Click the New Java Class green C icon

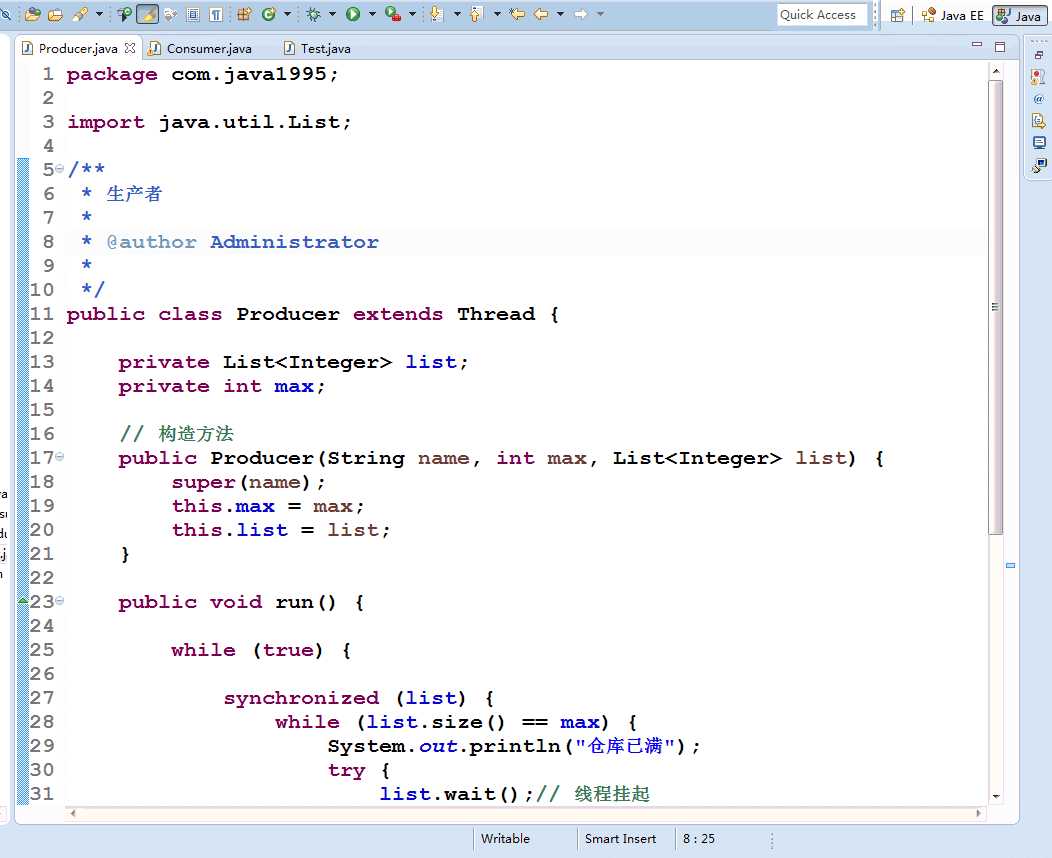(x=268, y=13)
